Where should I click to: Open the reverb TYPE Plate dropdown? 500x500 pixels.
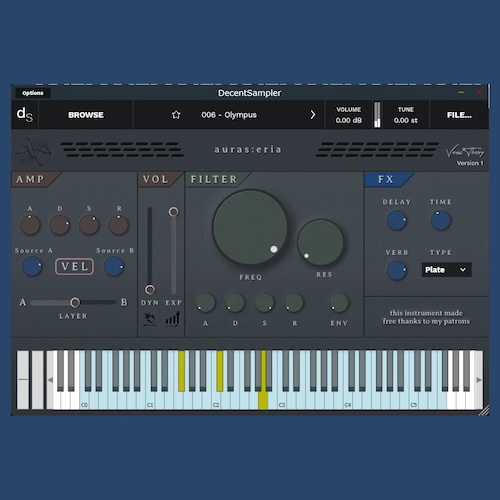[x=446, y=270]
